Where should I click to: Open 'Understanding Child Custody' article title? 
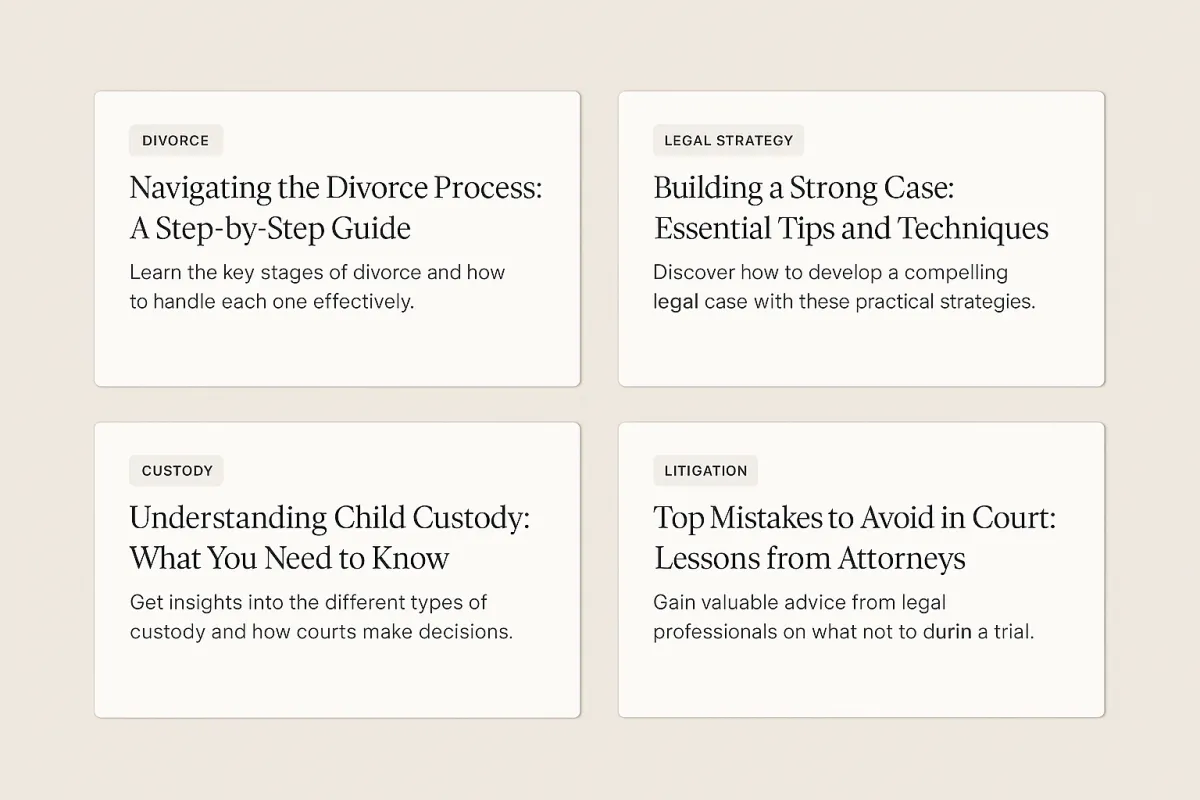point(329,518)
